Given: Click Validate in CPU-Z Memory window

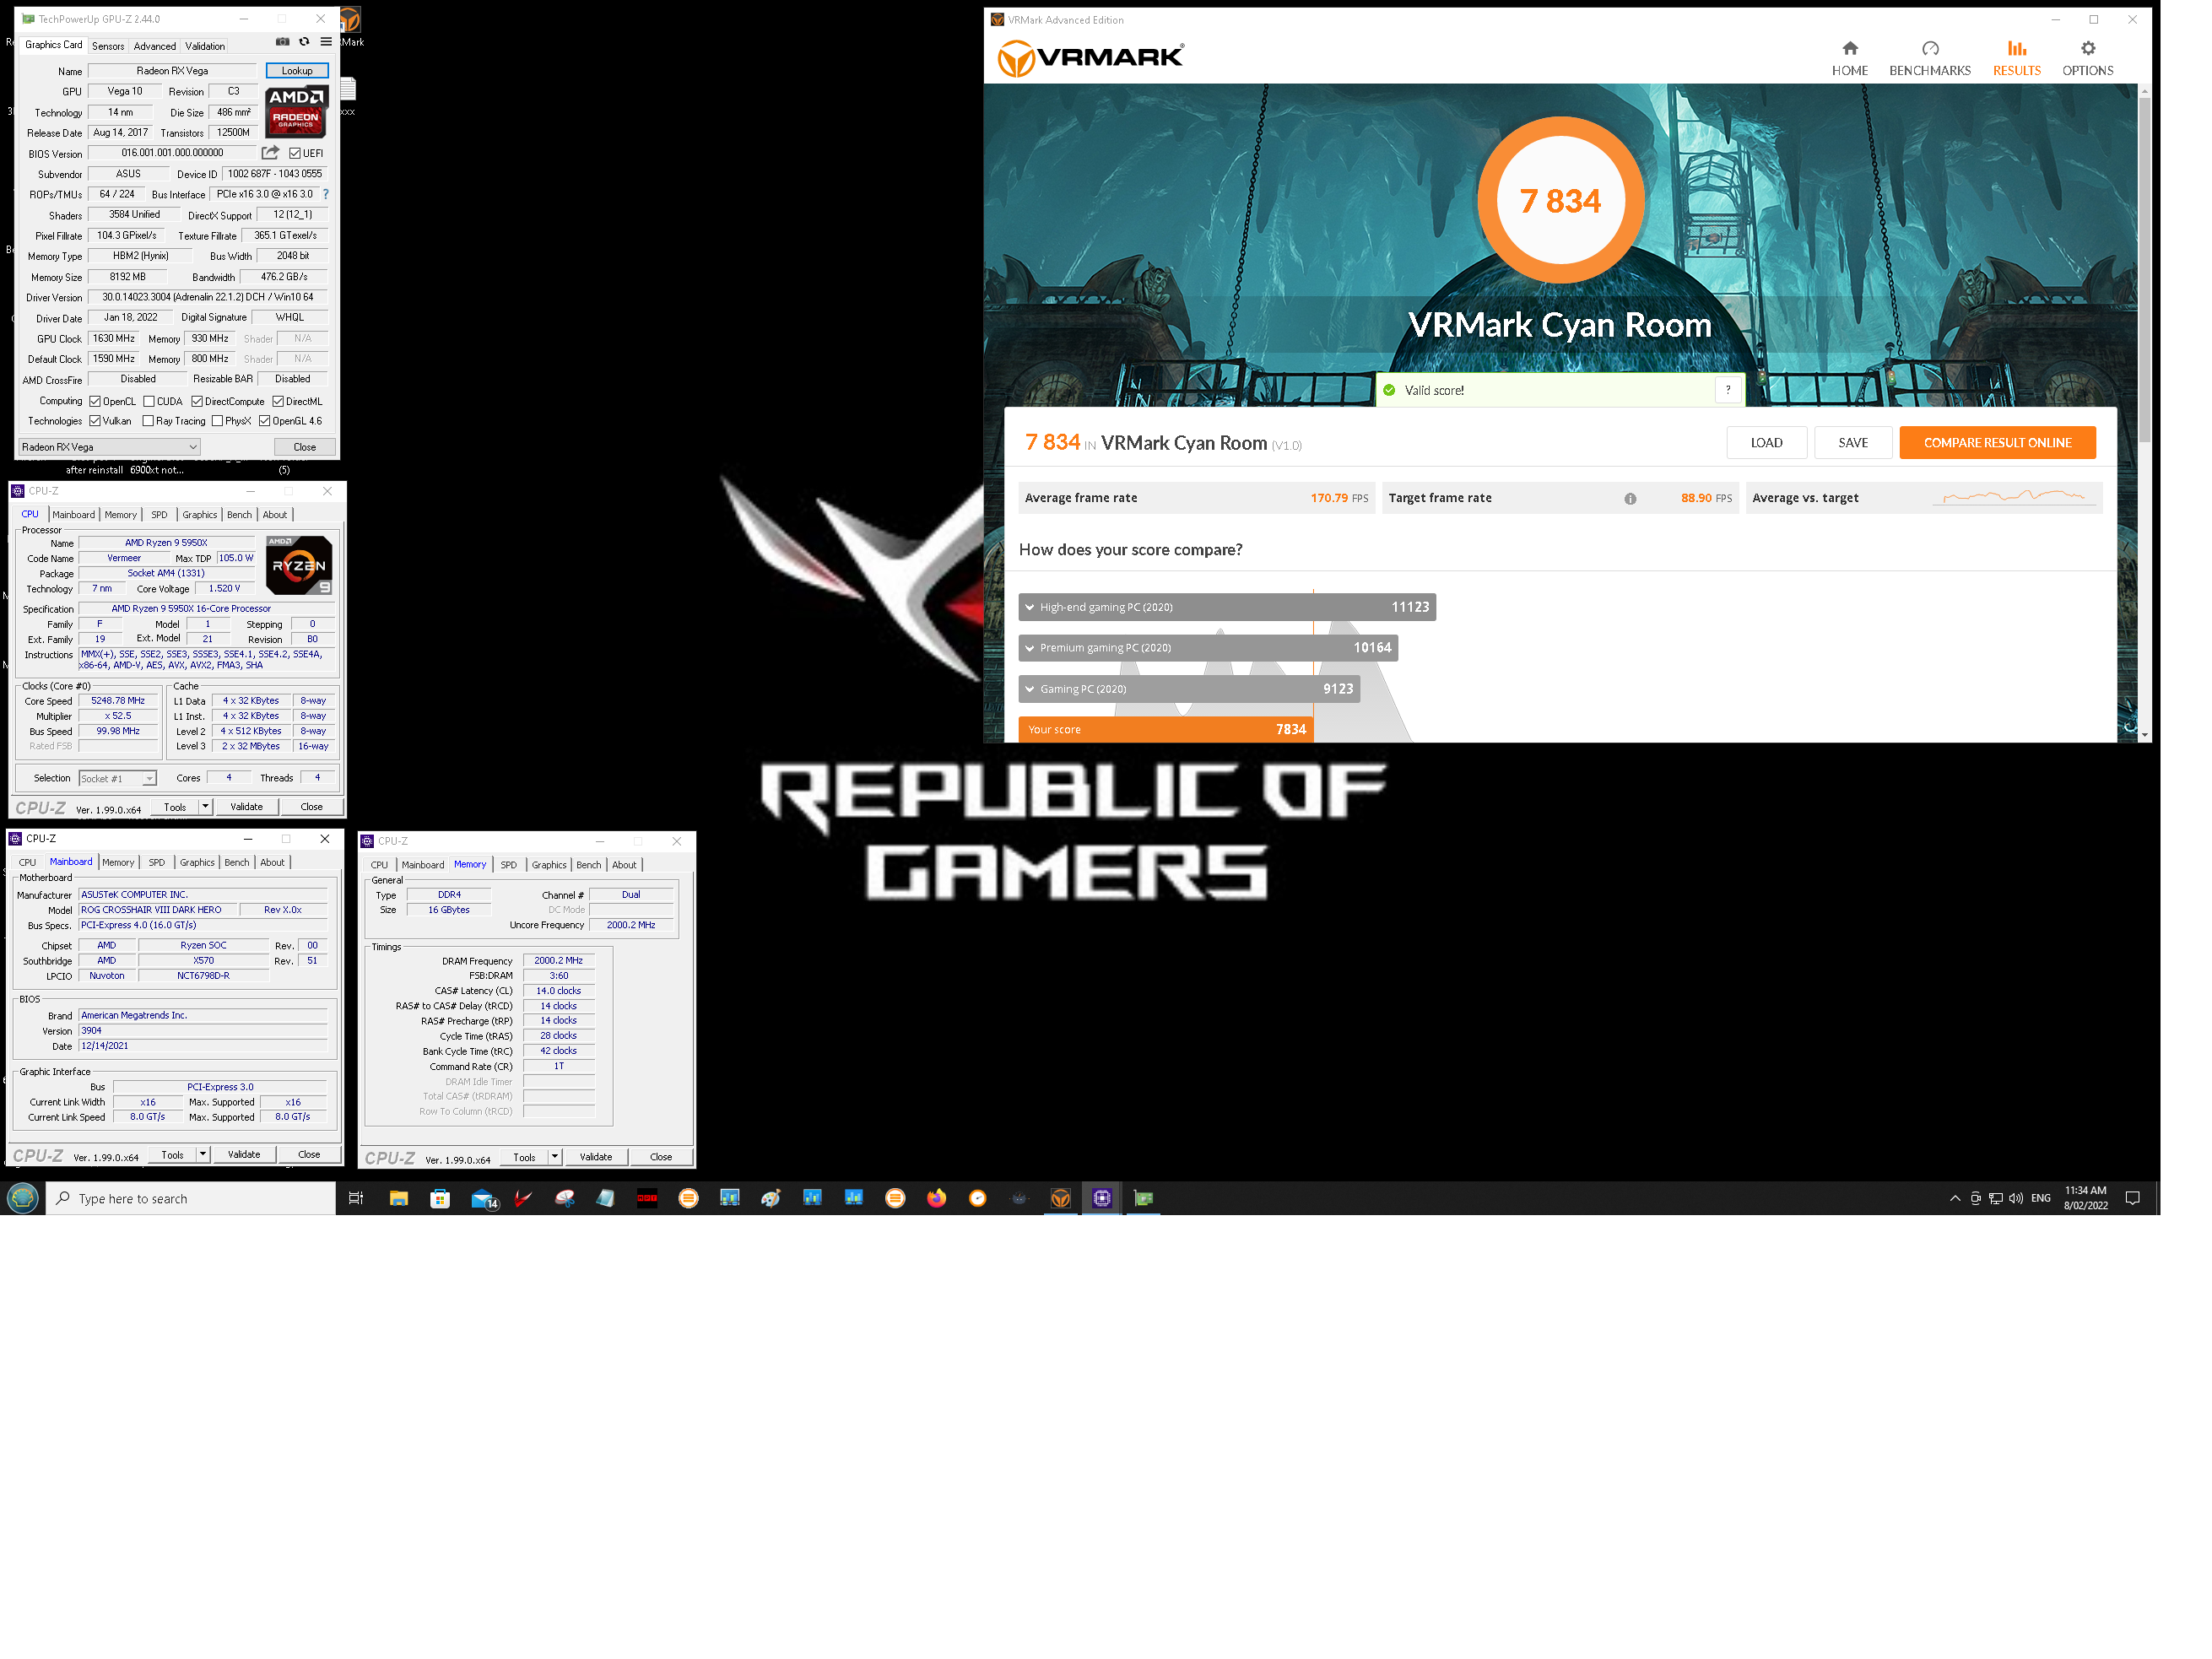Looking at the screenshot, I should pos(596,1156).
